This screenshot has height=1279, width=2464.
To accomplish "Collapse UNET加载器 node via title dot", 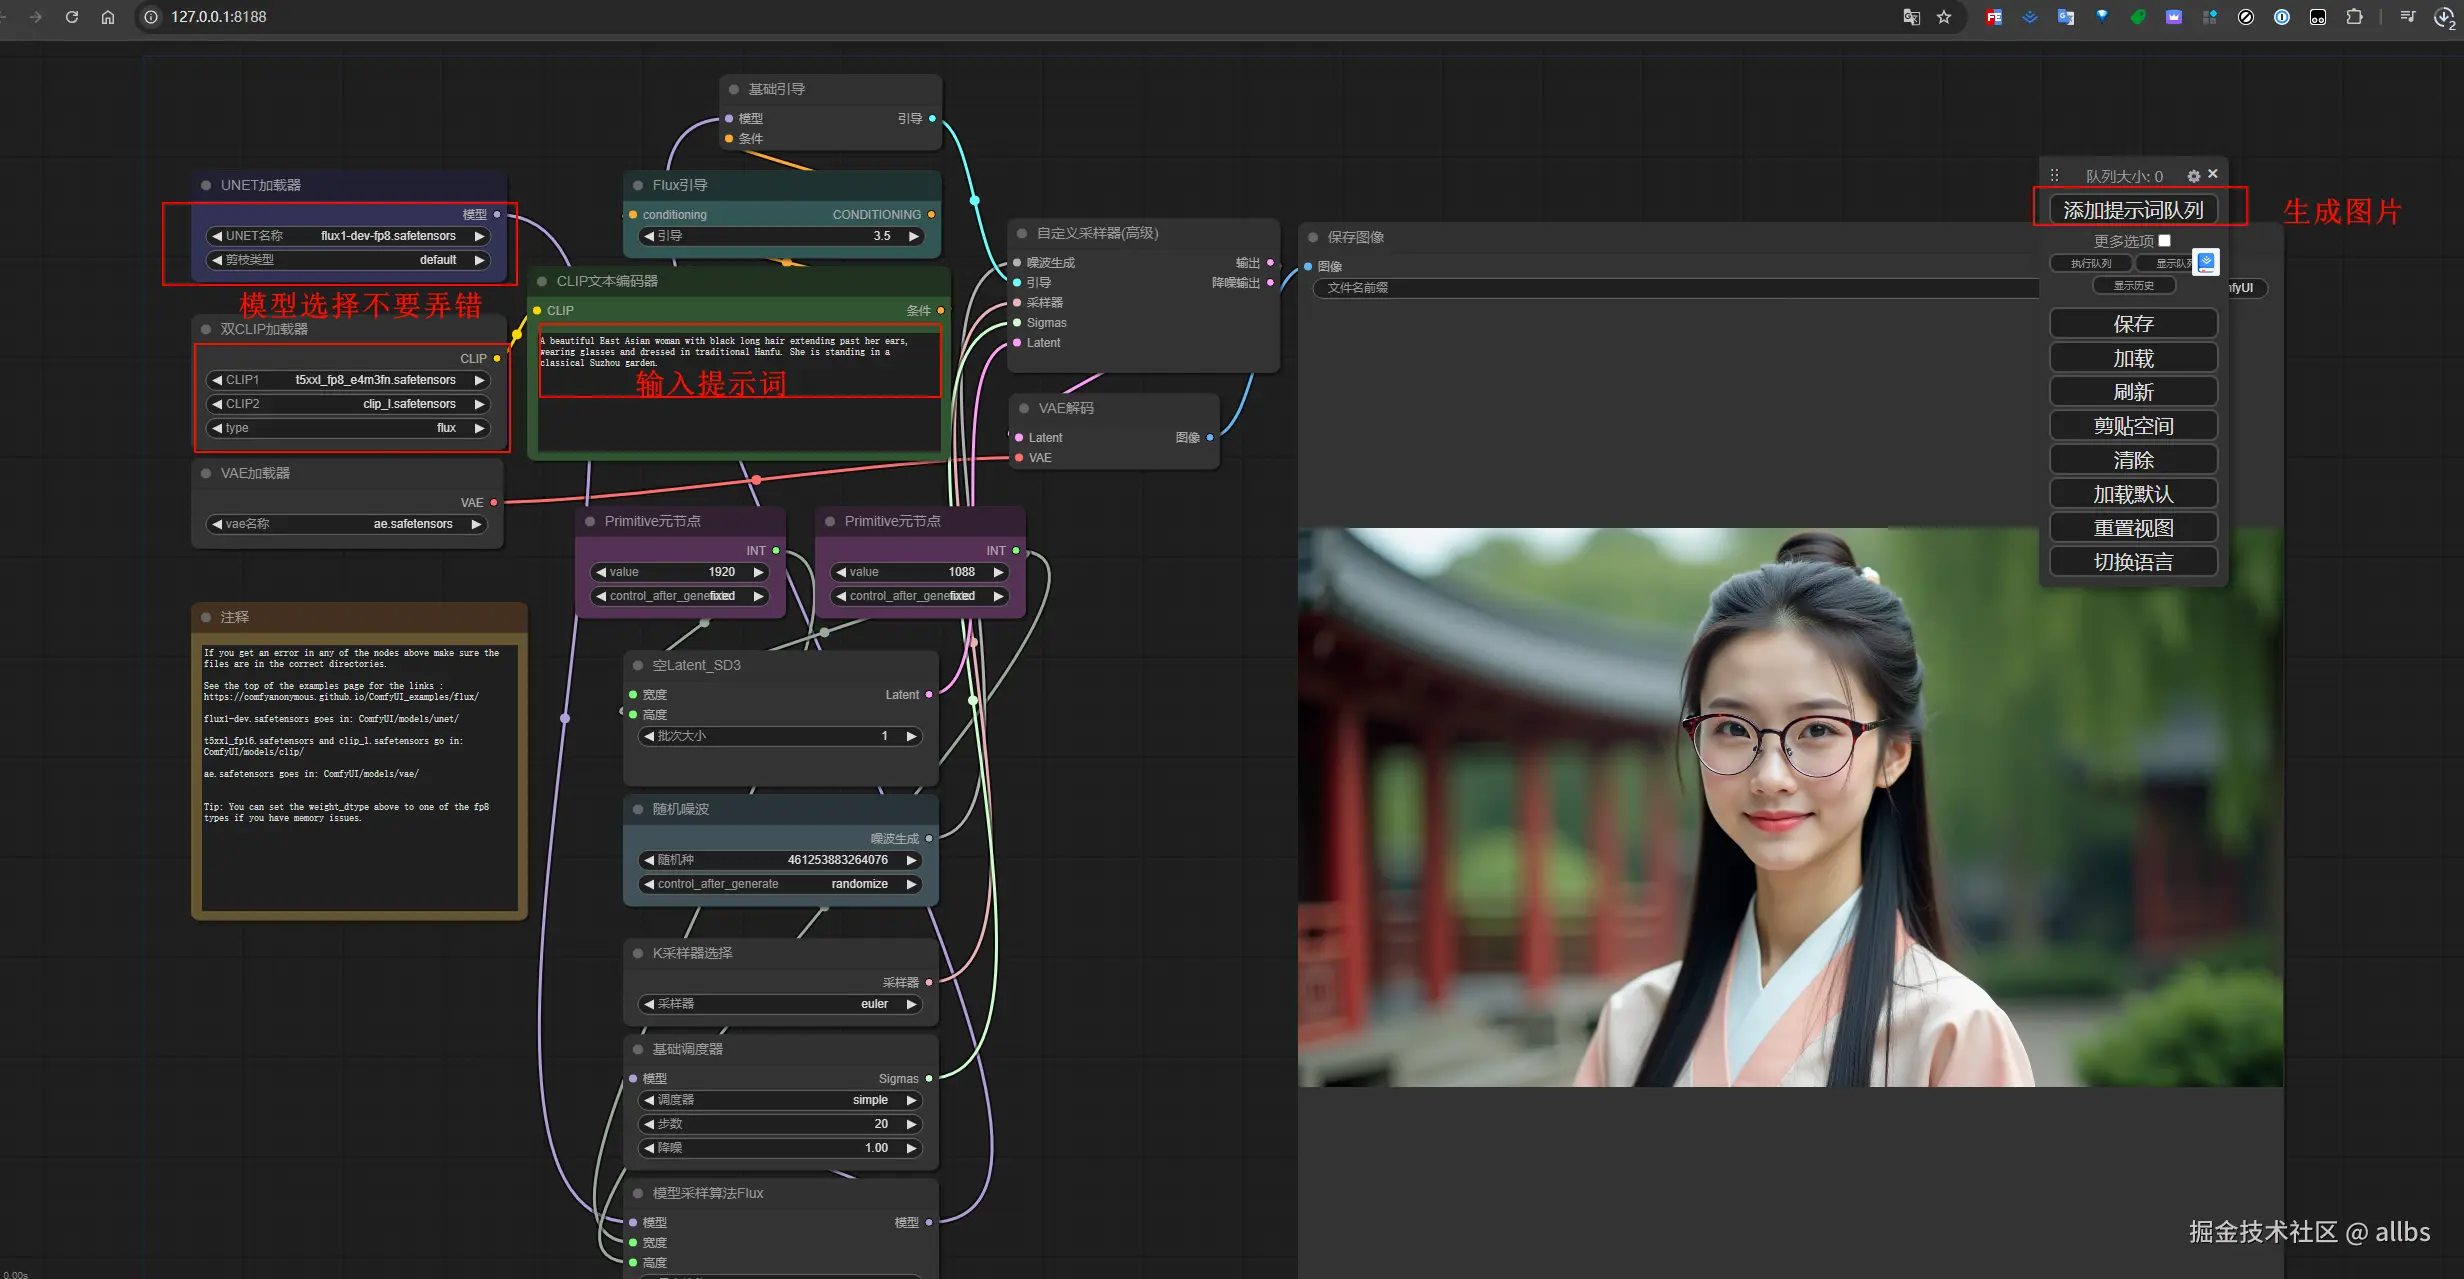I will [206, 185].
